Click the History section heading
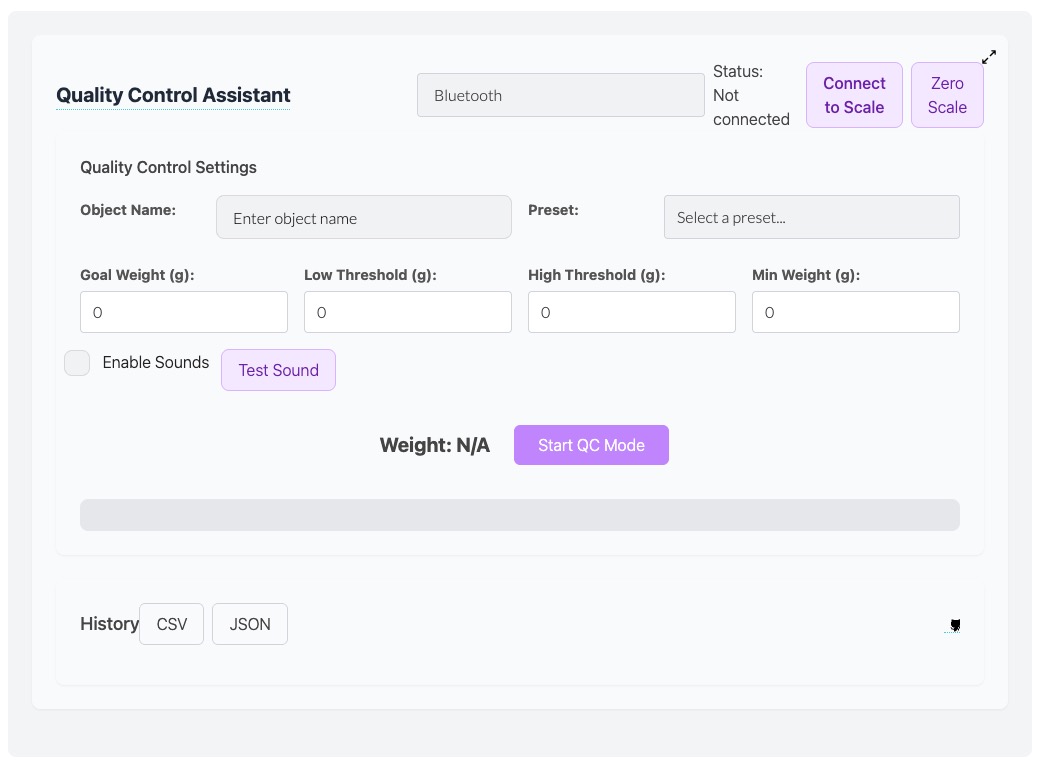The image size is (1041, 768). (x=110, y=624)
